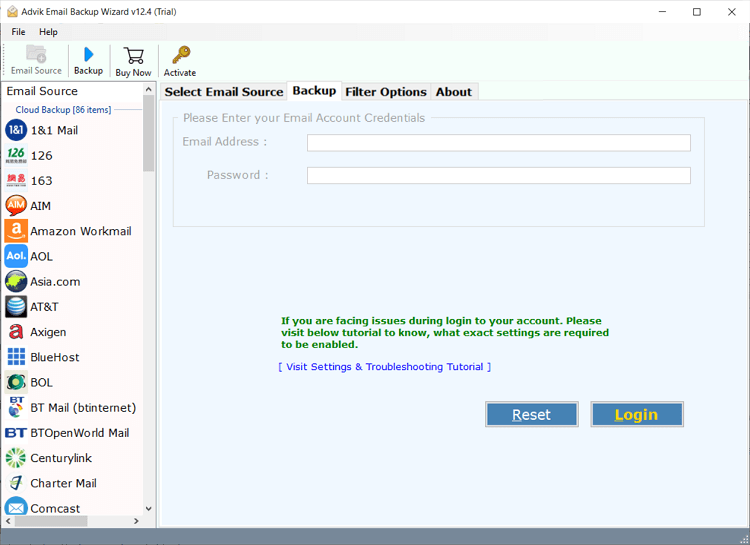Select the 1&1 Mail list entry text
Image resolution: width=750 pixels, height=545 pixels.
pos(54,130)
